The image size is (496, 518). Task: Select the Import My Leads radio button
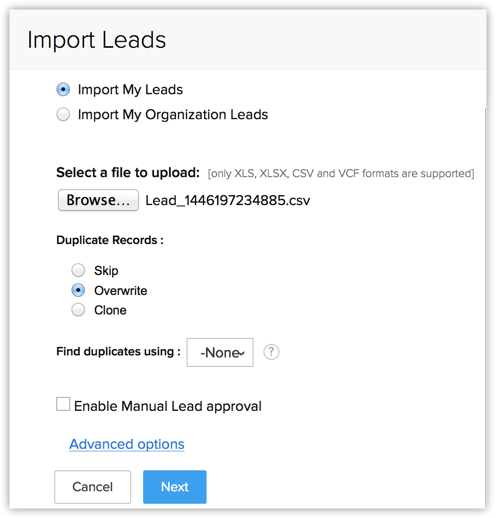click(x=63, y=89)
